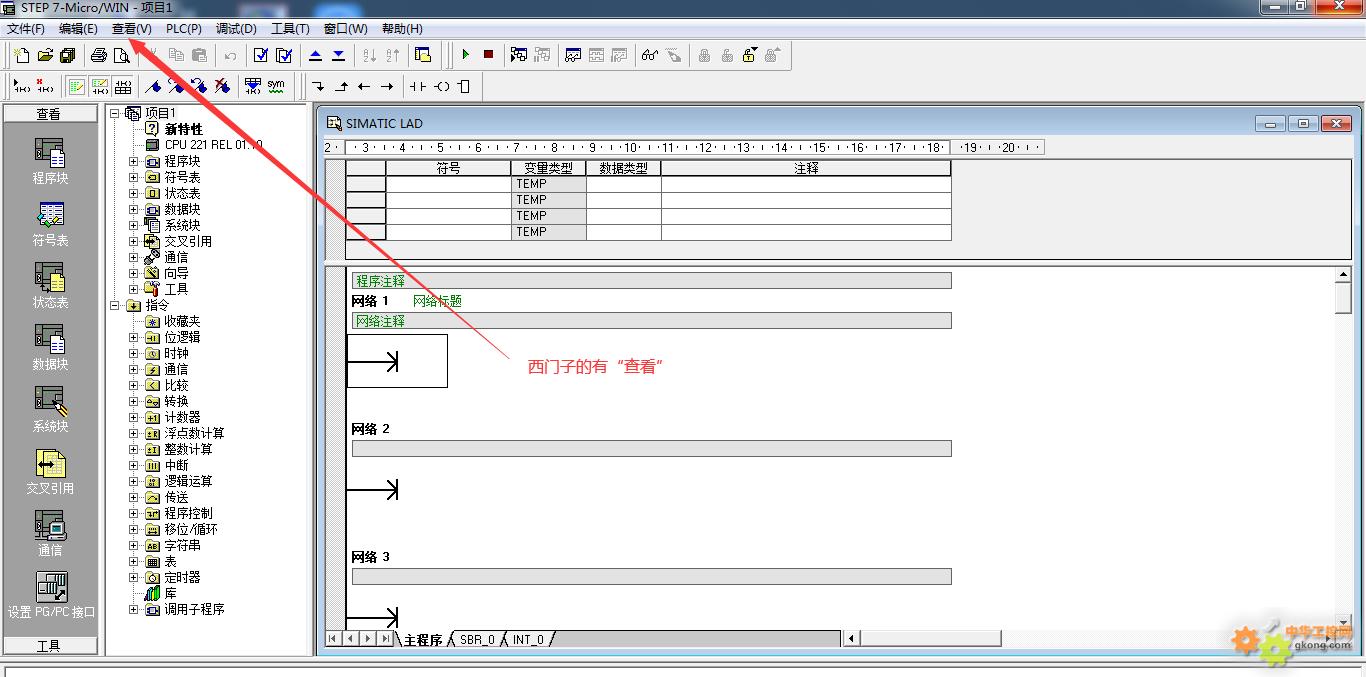Toggle POU comments display in toolbar
The height and width of the screenshot is (677, 1366).
pyautogui.click(x=76, y=86)
